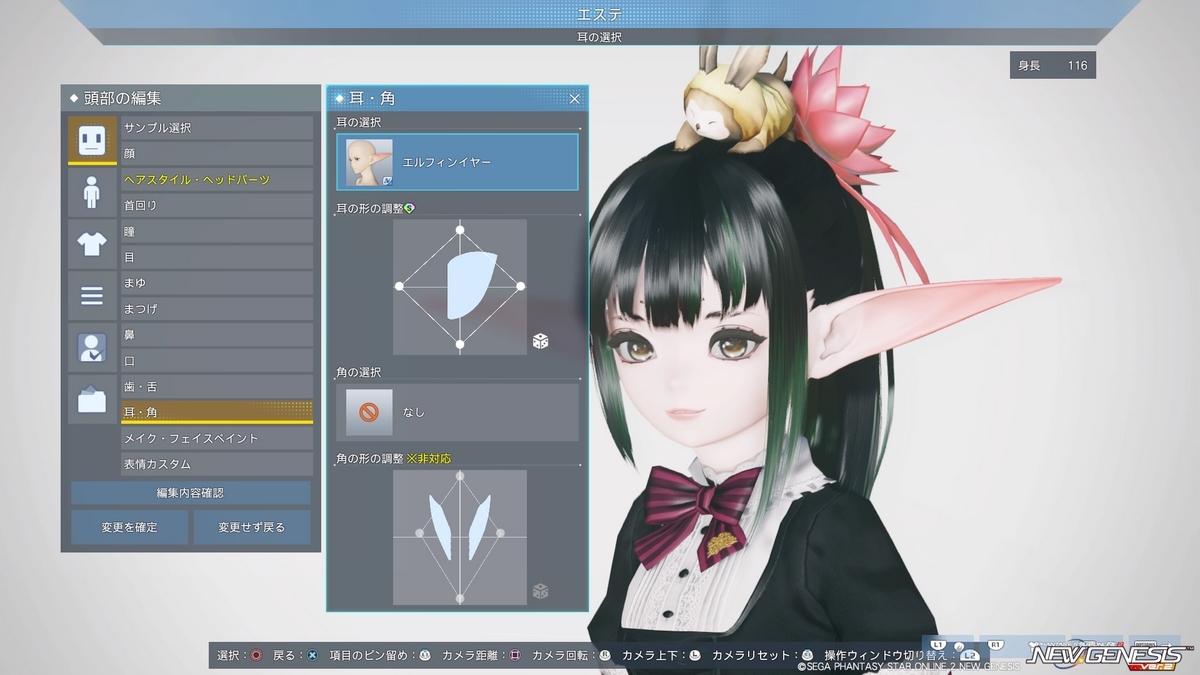
Task: Click bottom handle of ear shape adjuster
Action: coord(460,345)
